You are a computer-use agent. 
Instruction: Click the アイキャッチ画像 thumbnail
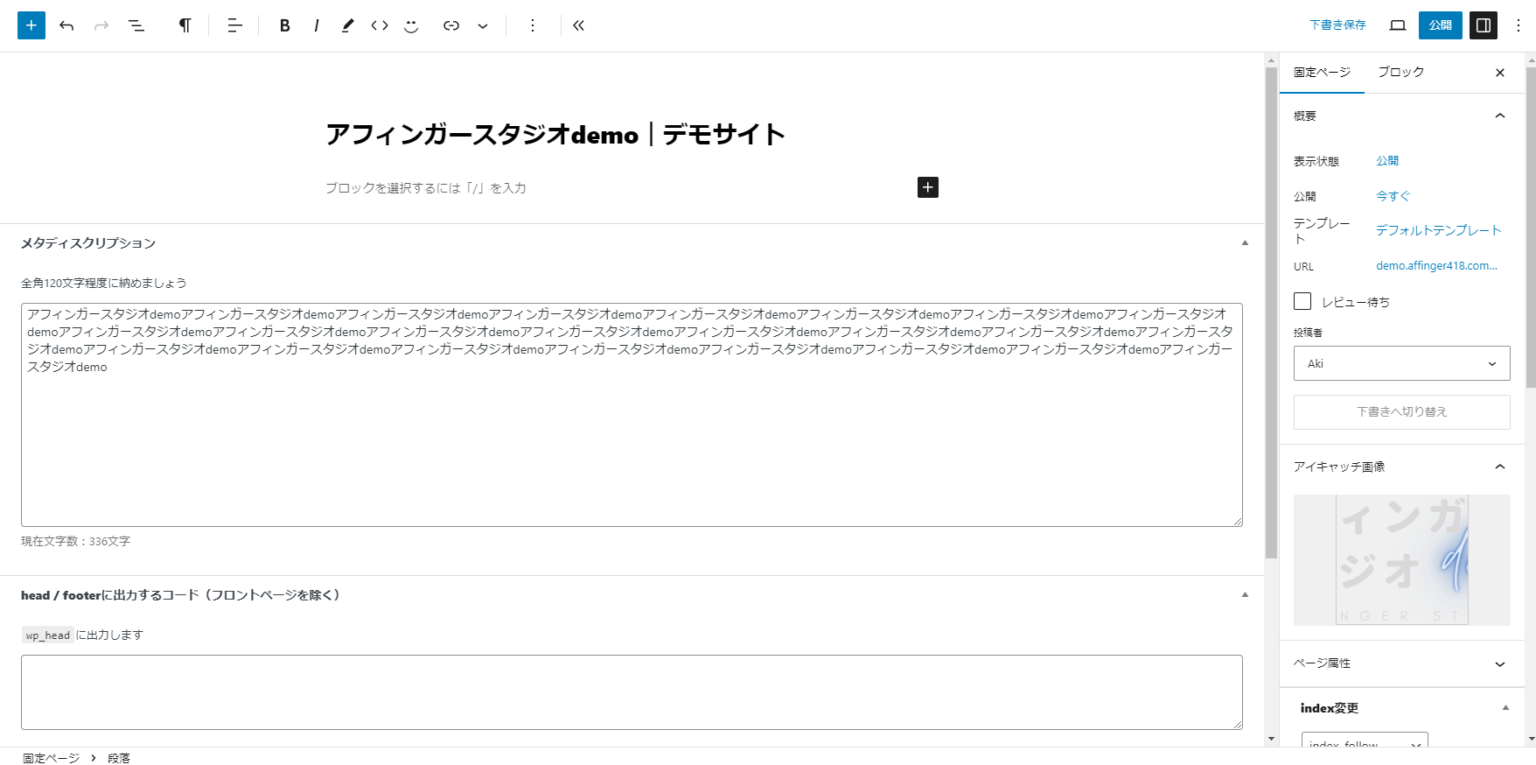point(1401,560)
